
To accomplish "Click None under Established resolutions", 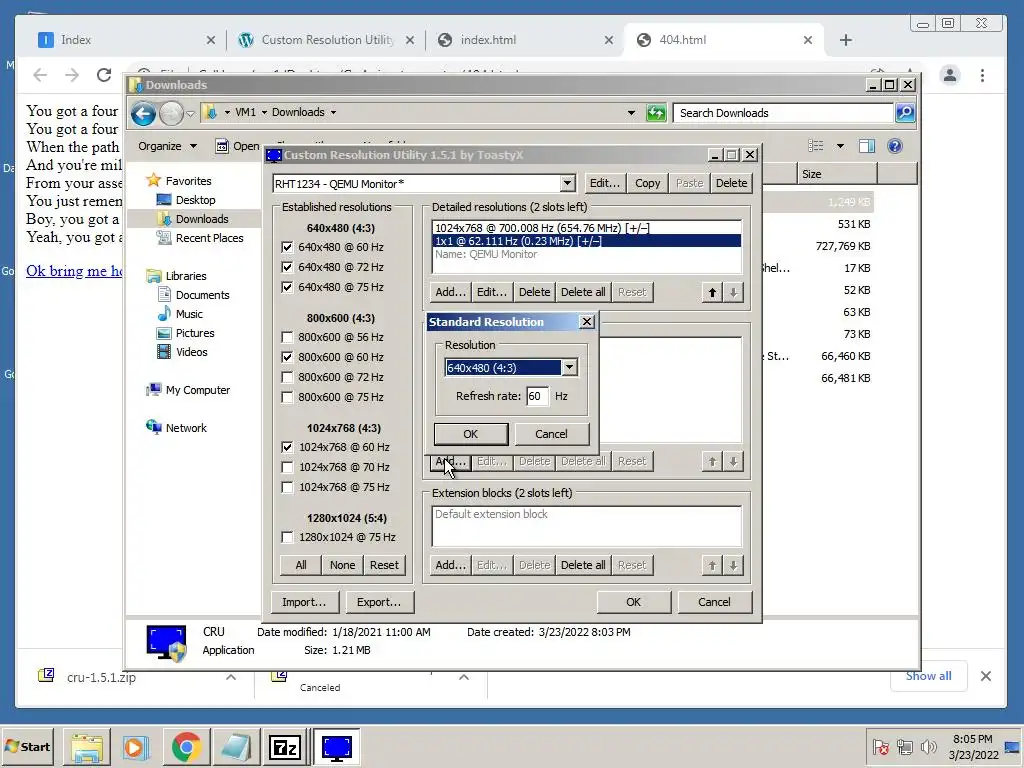I will click(x=343, y=565).
